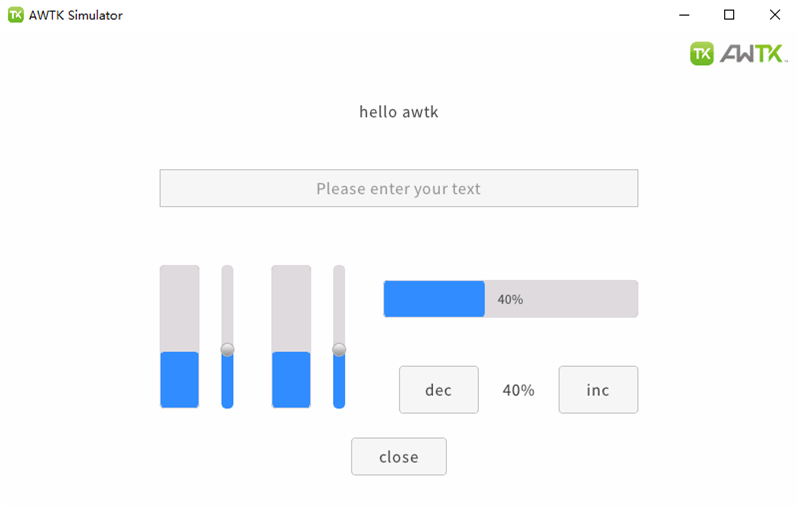Focus the 'Please enter your text' field

tap(398, 188)
